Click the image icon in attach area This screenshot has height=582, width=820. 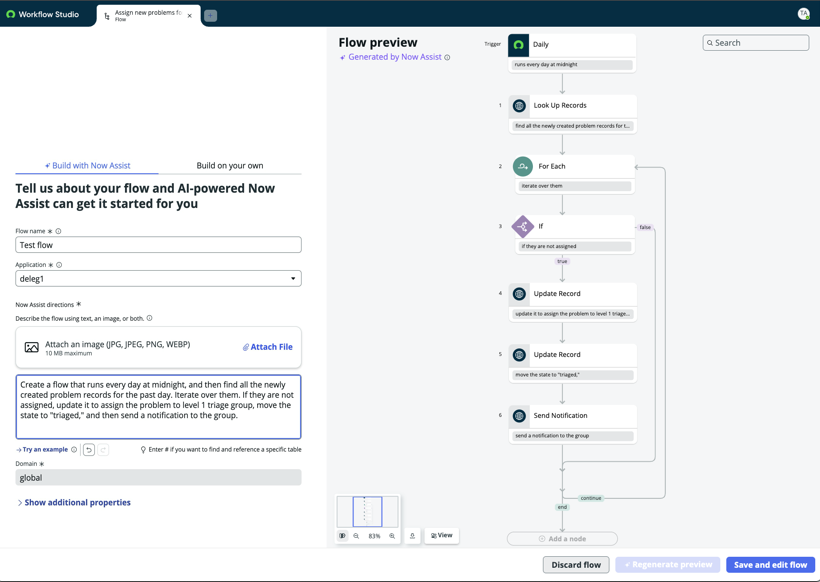click(x=32, y=347)
